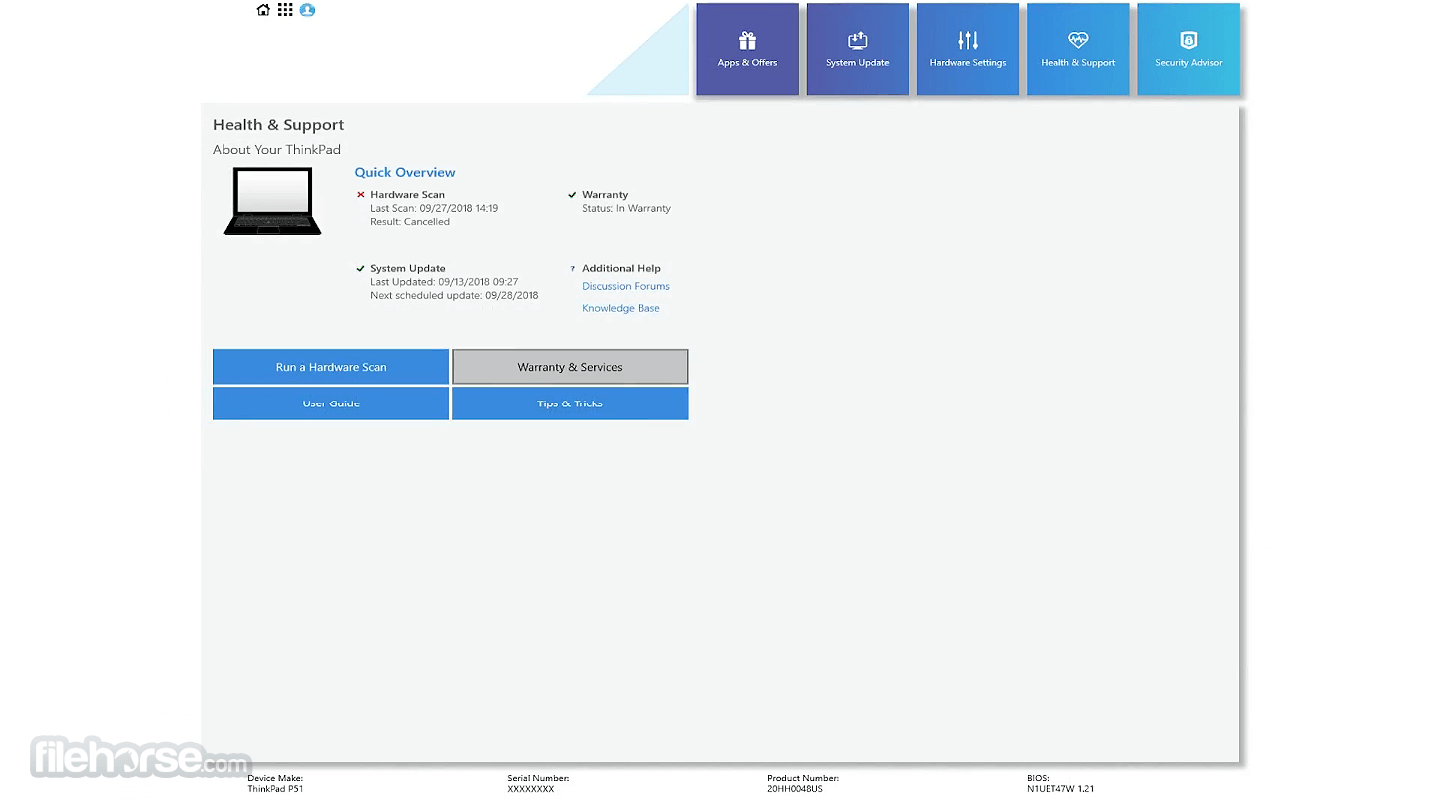Open the Tips & Tricks button
1439x808 pixels.
coord(570,403)
